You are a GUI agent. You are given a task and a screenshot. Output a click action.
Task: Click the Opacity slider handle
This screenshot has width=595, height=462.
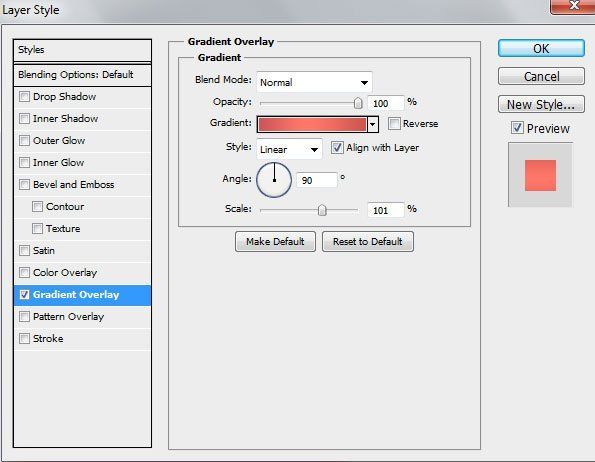click(358, 103)
